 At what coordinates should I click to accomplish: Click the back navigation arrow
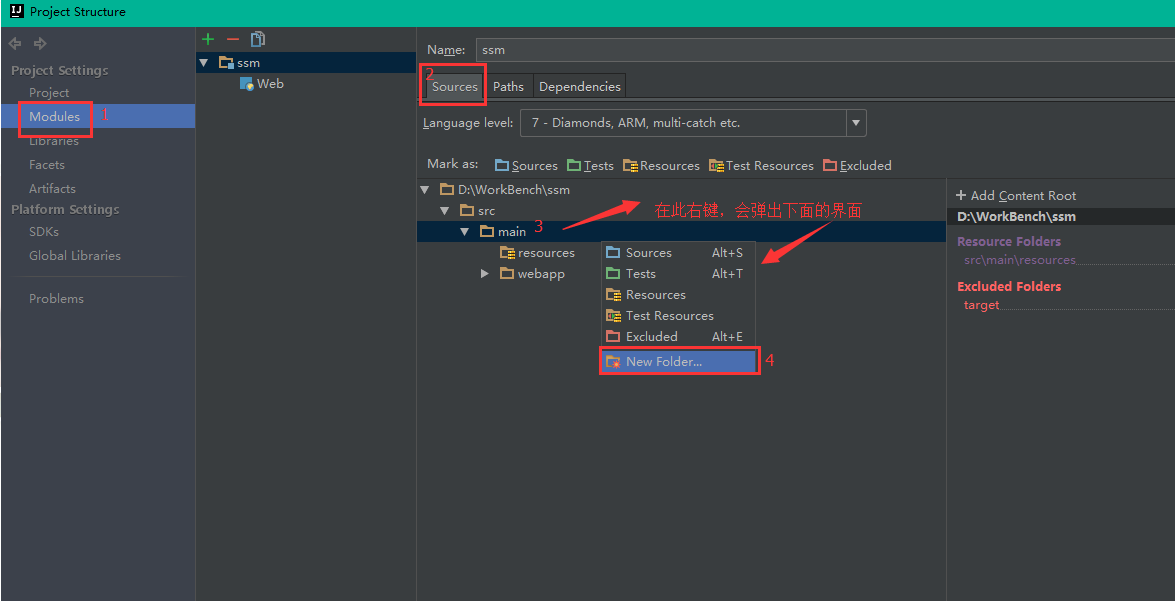pos(16,43)
